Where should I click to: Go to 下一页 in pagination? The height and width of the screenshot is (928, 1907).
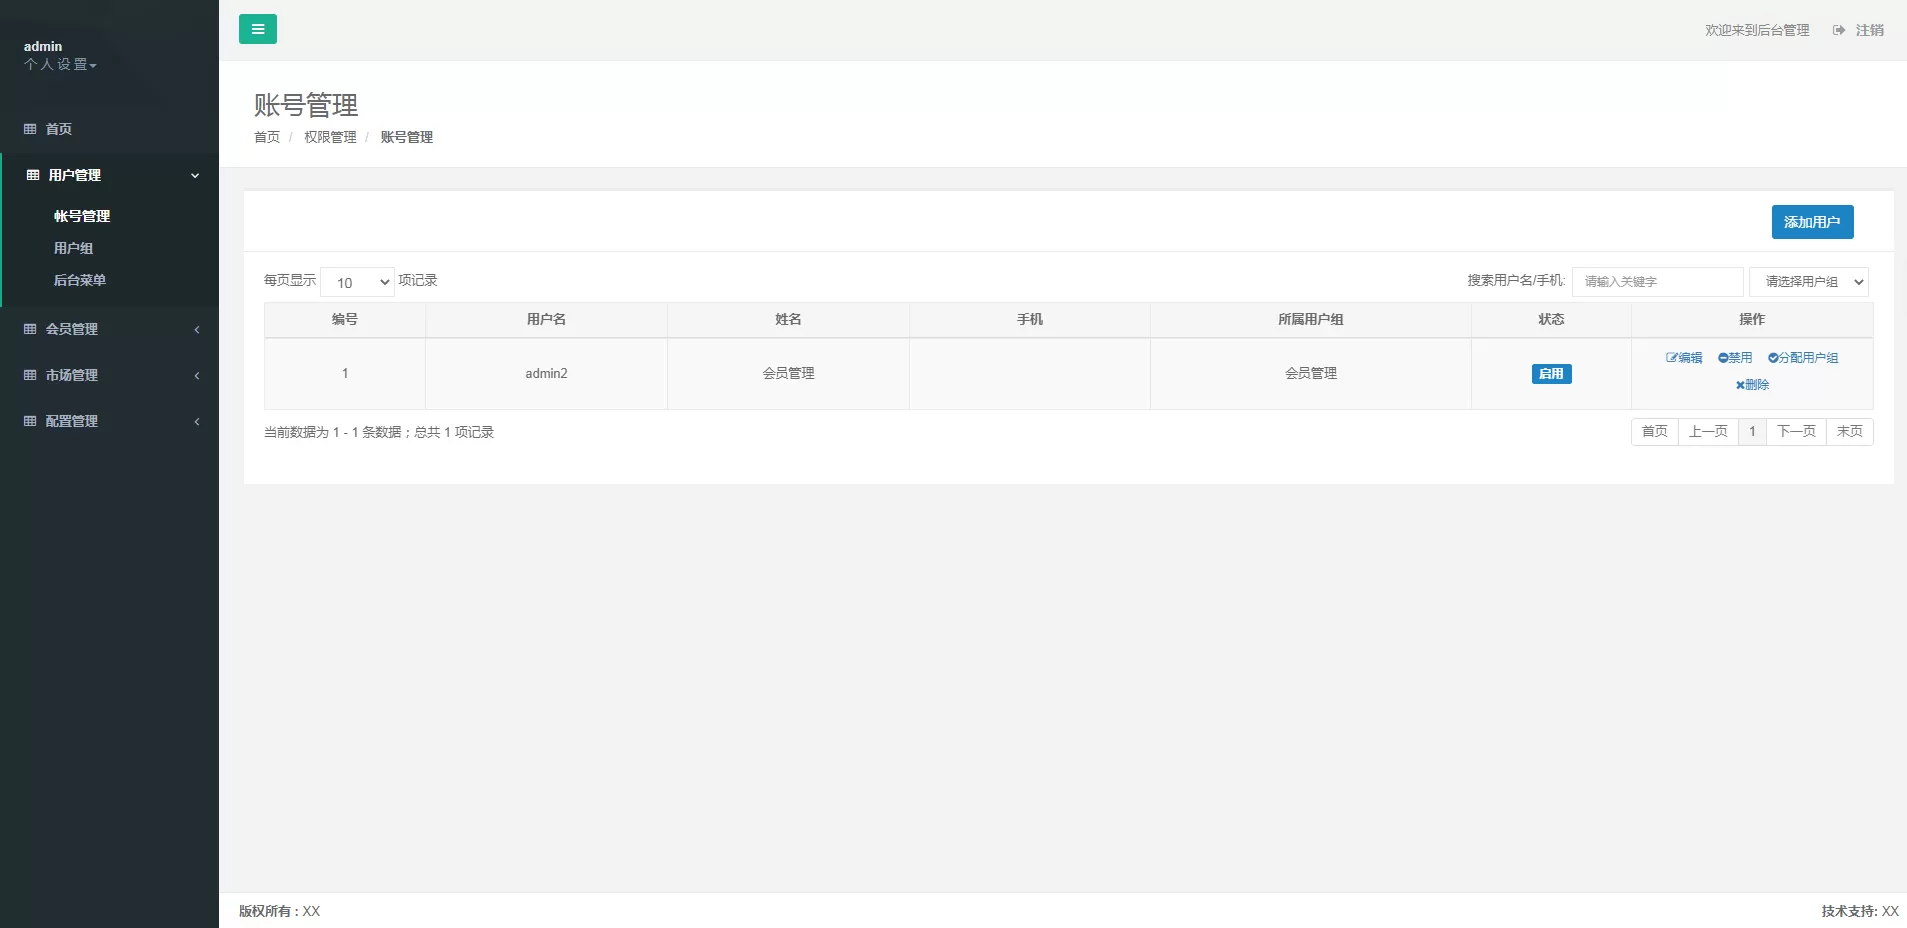pyautogui.click(x=1795, y=431)
